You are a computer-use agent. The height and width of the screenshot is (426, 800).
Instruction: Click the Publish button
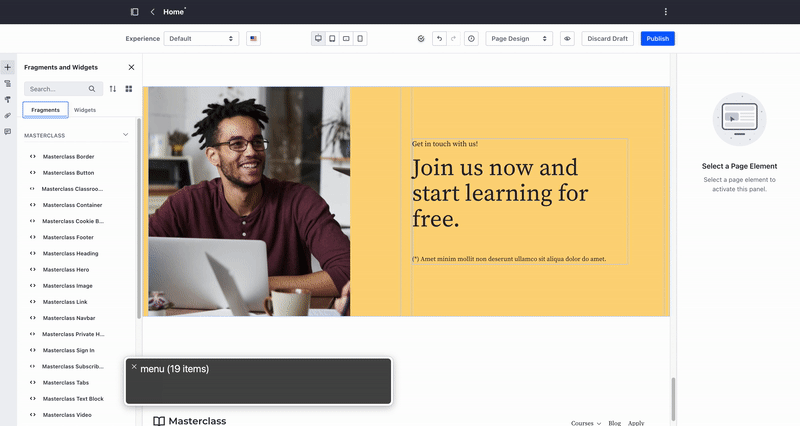[658, 39]
